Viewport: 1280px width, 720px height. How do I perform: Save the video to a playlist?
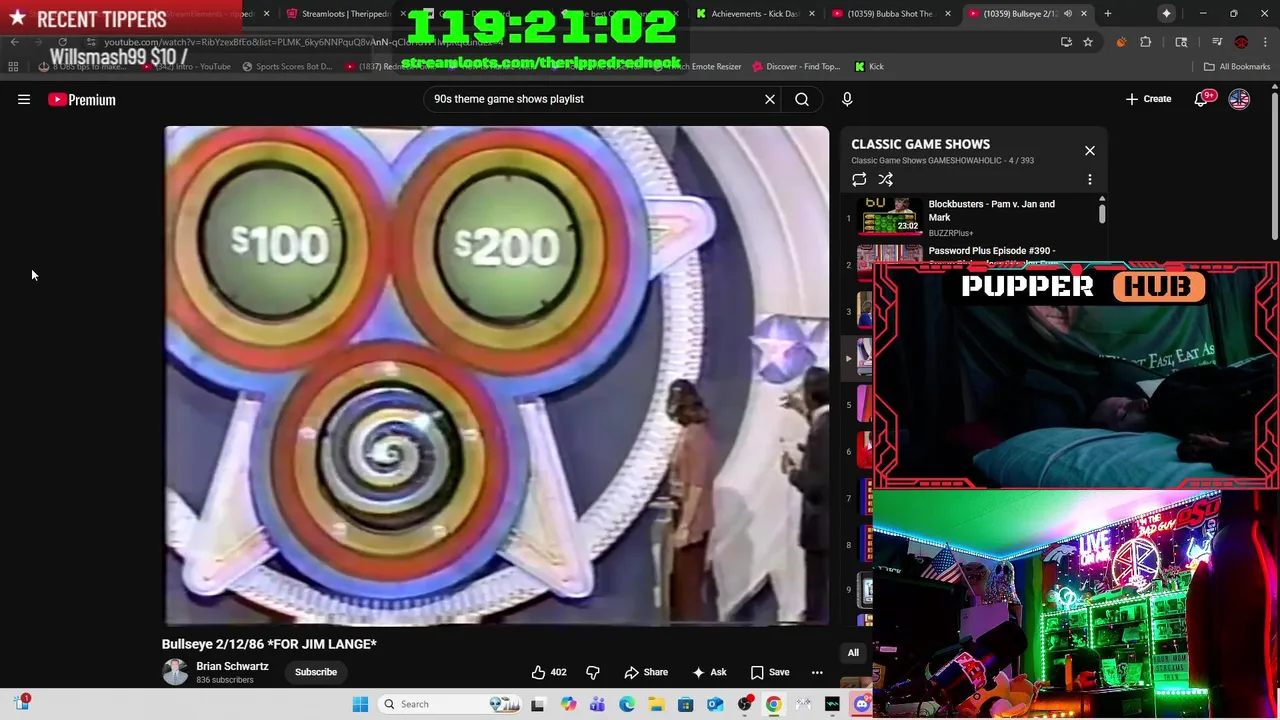(x=770, y=672)
